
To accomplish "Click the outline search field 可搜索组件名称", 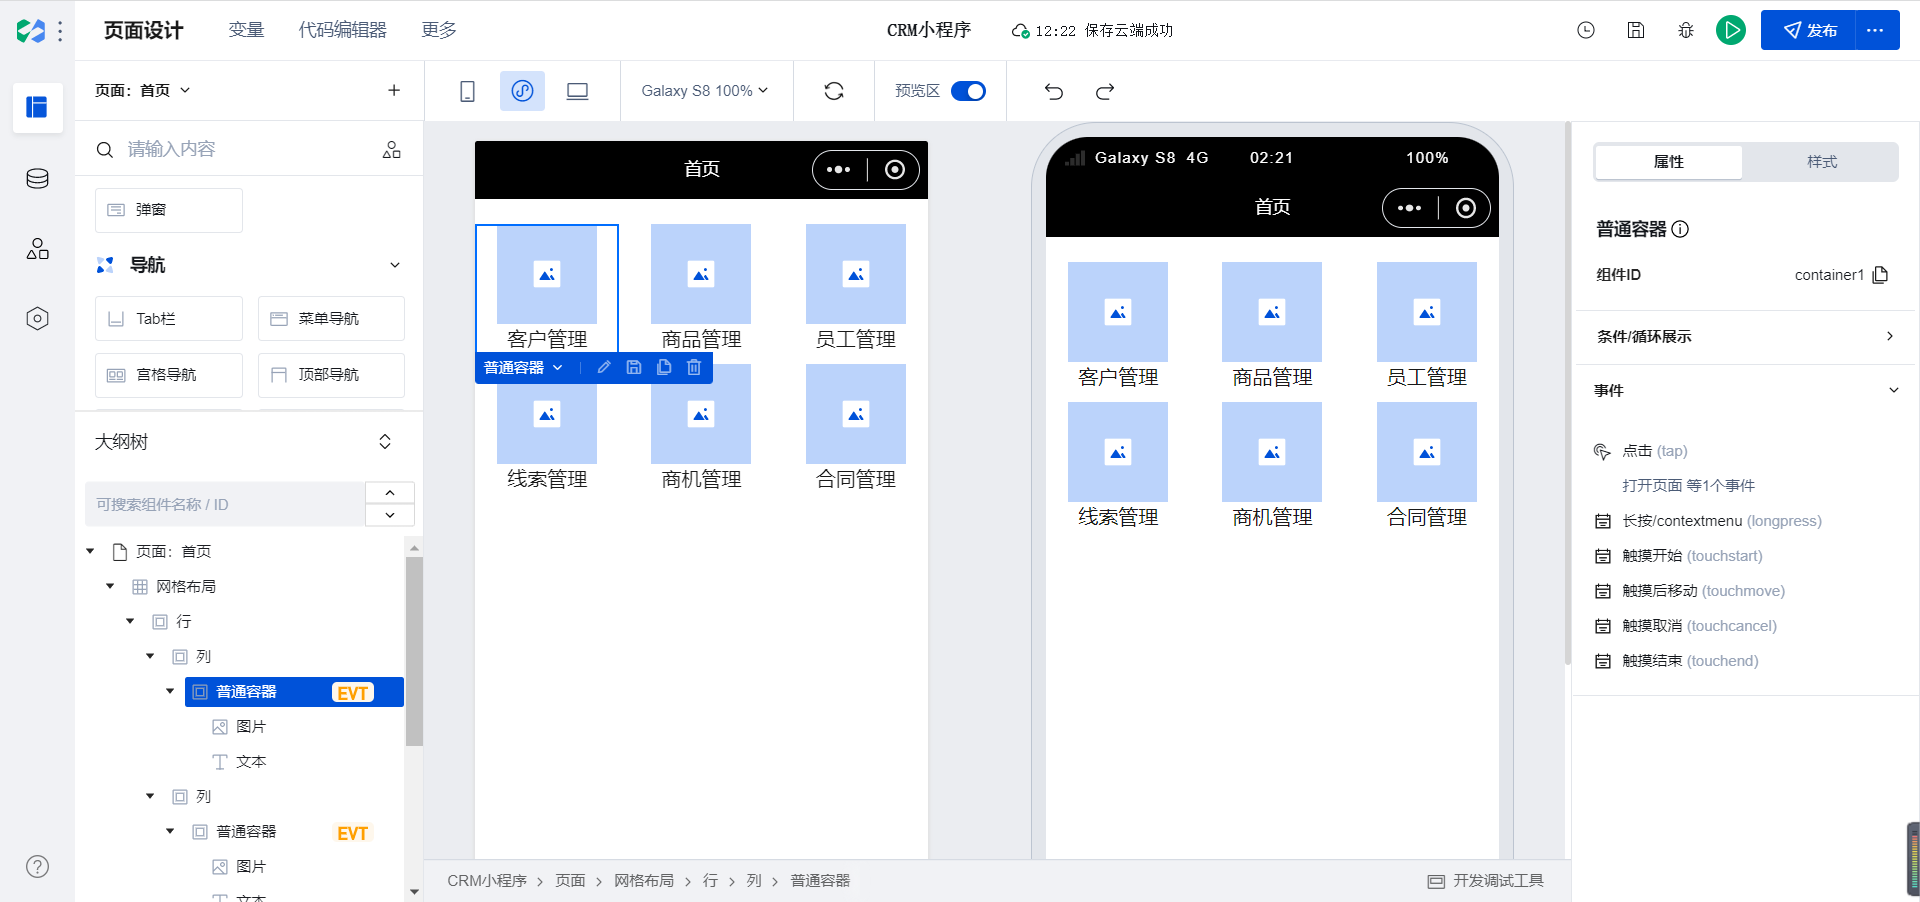I will (225, 504).
